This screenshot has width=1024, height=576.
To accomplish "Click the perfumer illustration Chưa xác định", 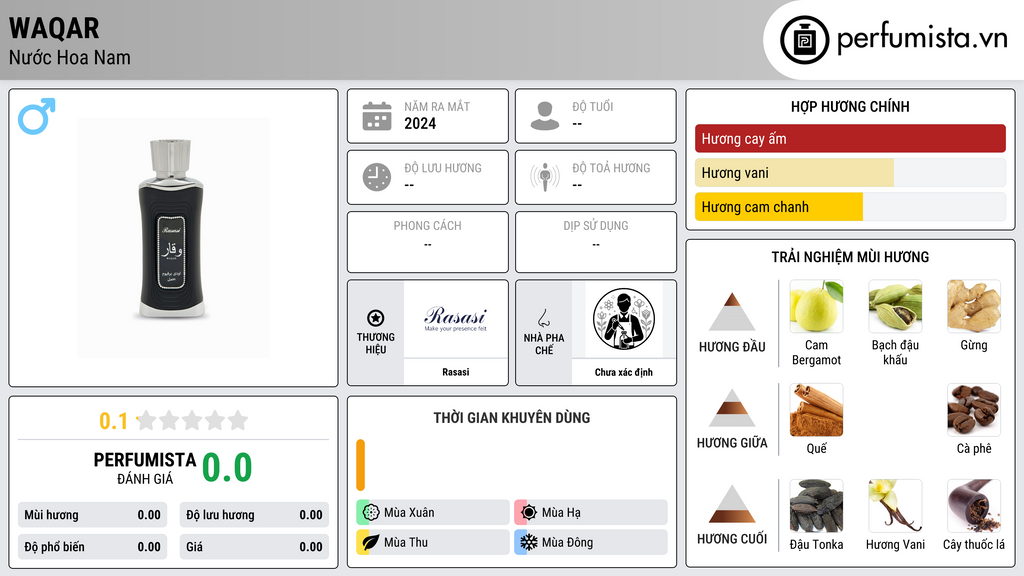I will coord(624,319).
